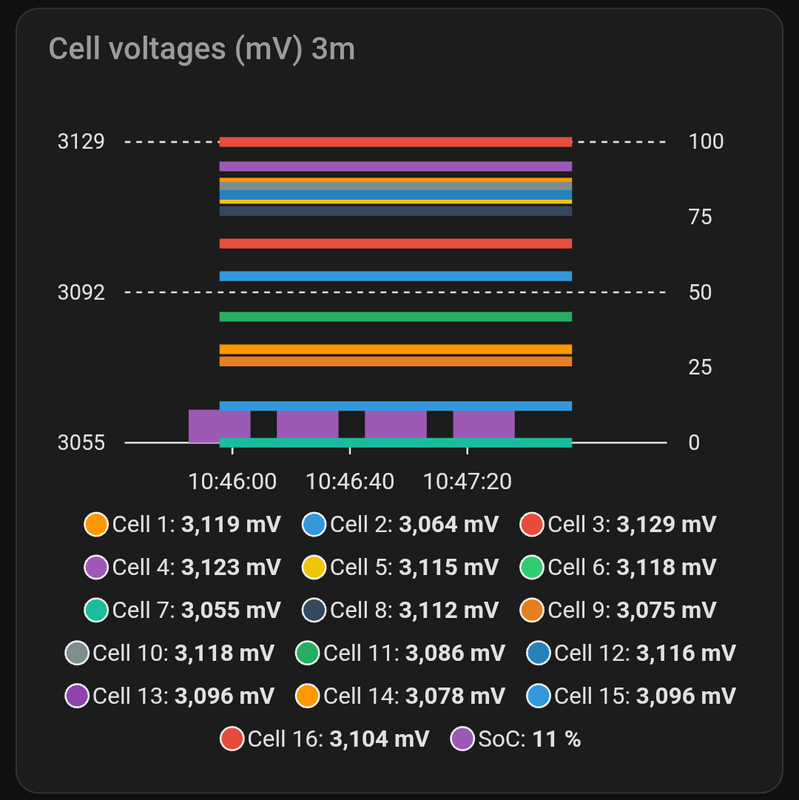Click Cell 12 blue legend circle
The height and width of the screenshot is (800, 799).
click(538, 653)
